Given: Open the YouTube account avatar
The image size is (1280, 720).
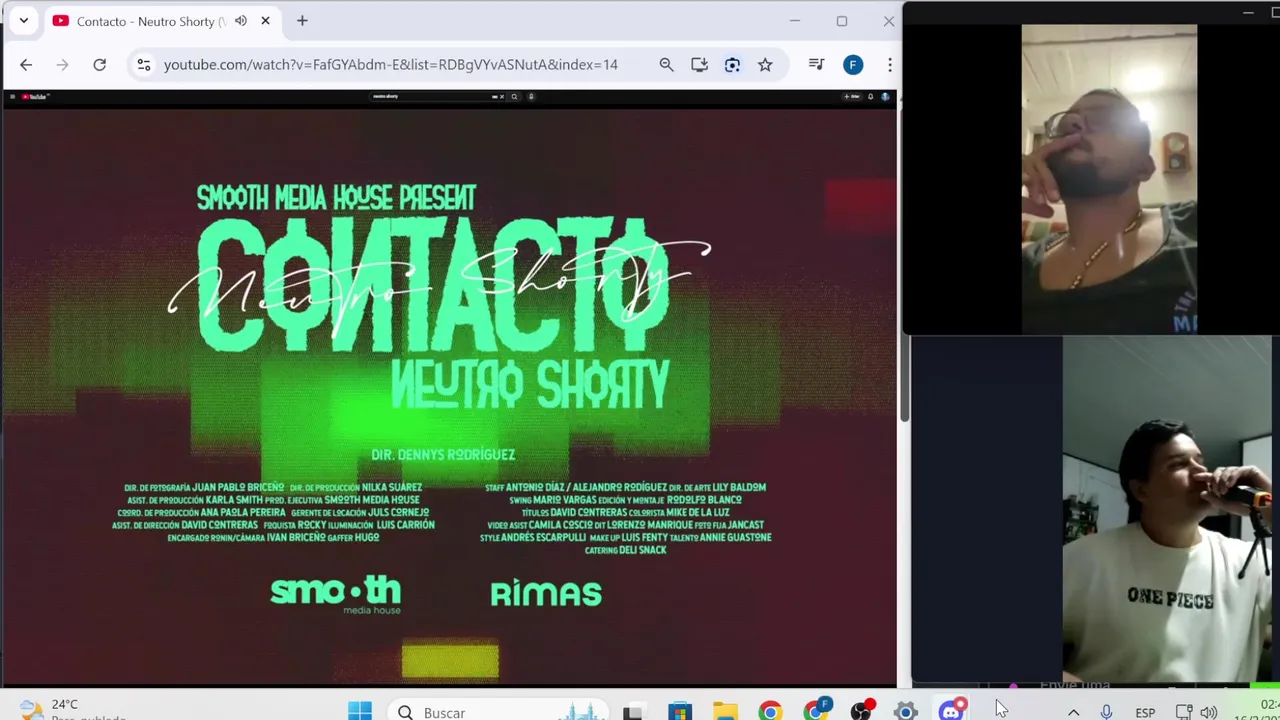Looking at the screenshot, I should click(886, 97).
